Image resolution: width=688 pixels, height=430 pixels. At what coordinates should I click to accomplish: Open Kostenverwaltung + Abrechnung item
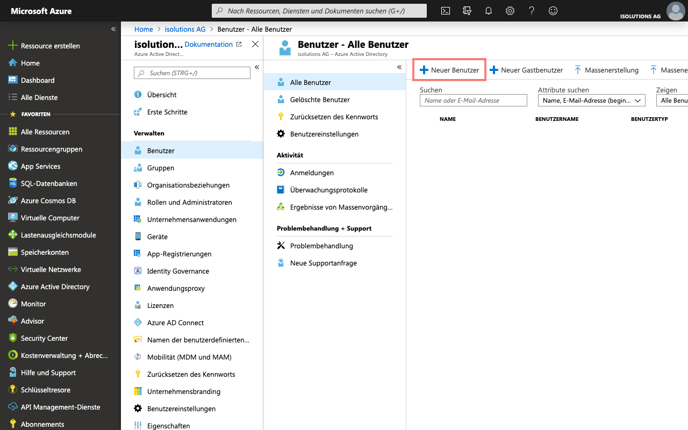point(64,355)
